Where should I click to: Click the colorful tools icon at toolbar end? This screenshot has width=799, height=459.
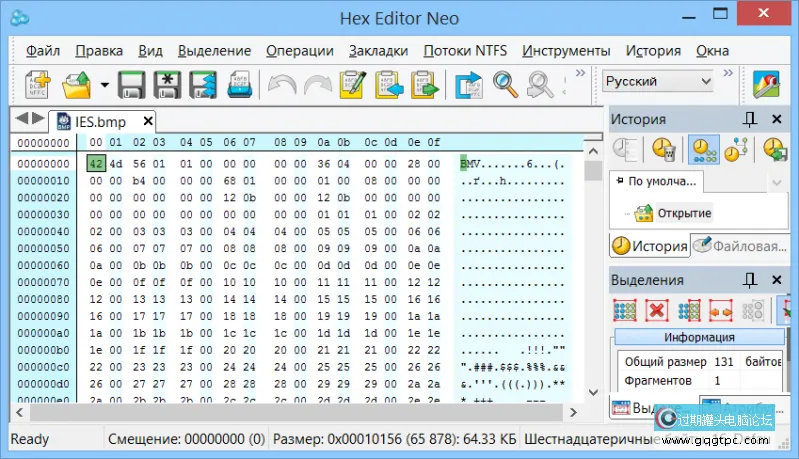766,85
